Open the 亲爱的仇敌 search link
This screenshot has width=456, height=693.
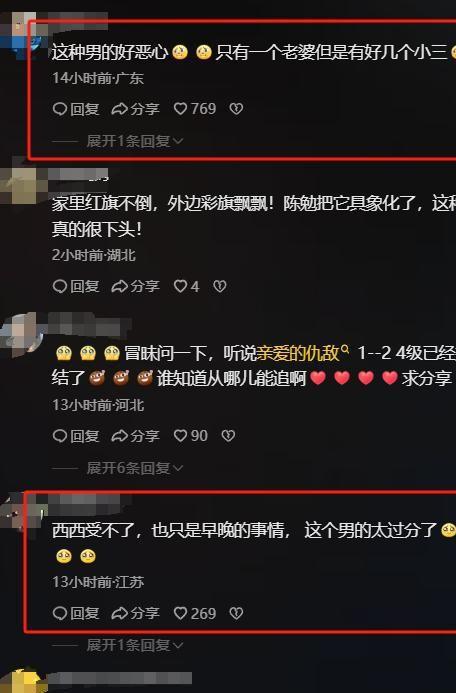point(303,353)
